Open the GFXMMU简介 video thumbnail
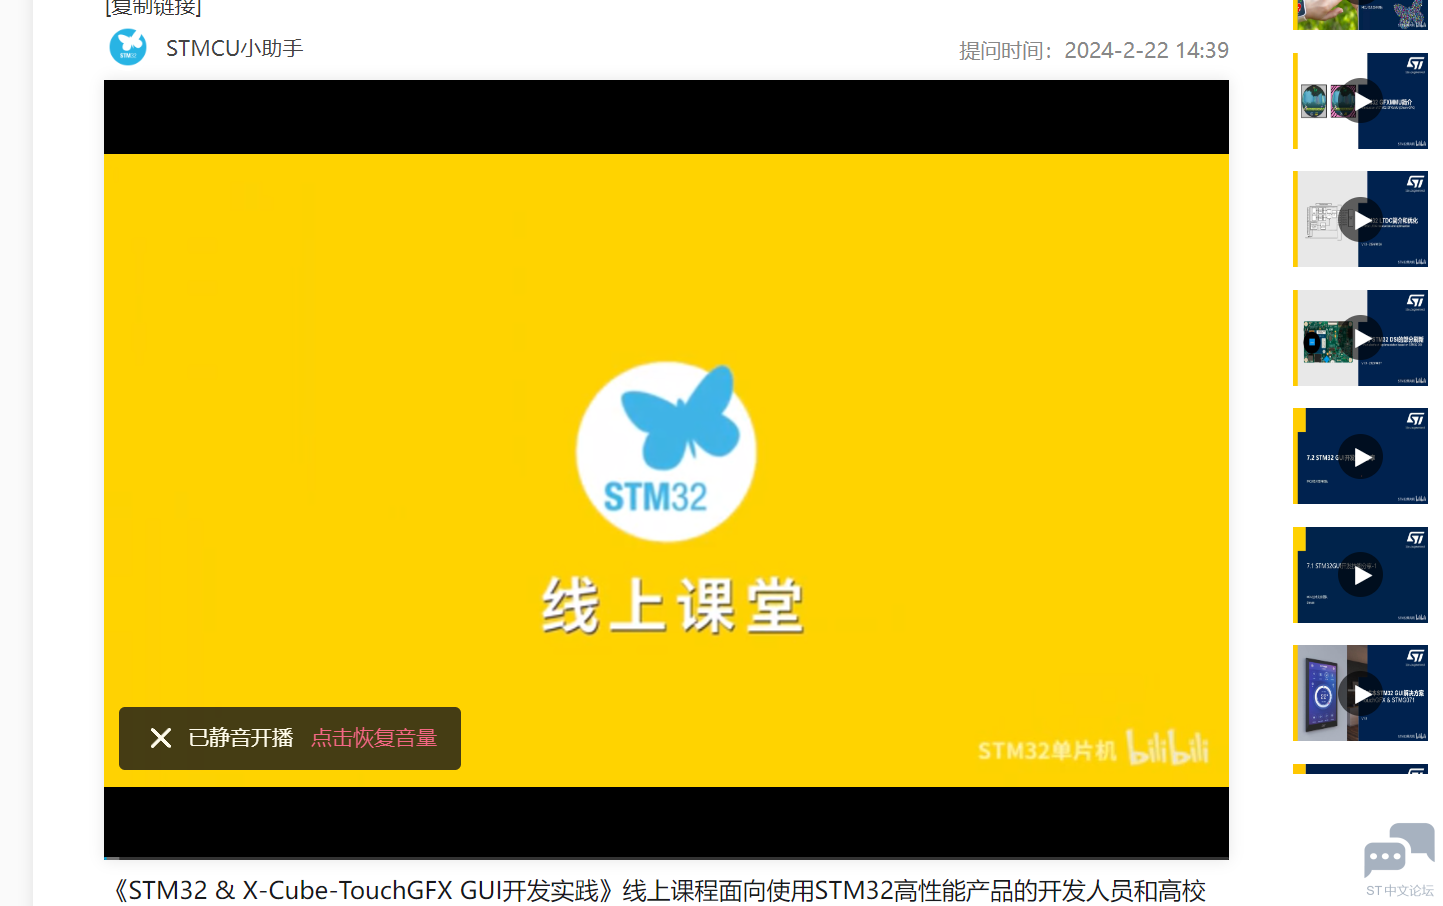This screenshot has height=906, width=1443. pos(1360,101)
